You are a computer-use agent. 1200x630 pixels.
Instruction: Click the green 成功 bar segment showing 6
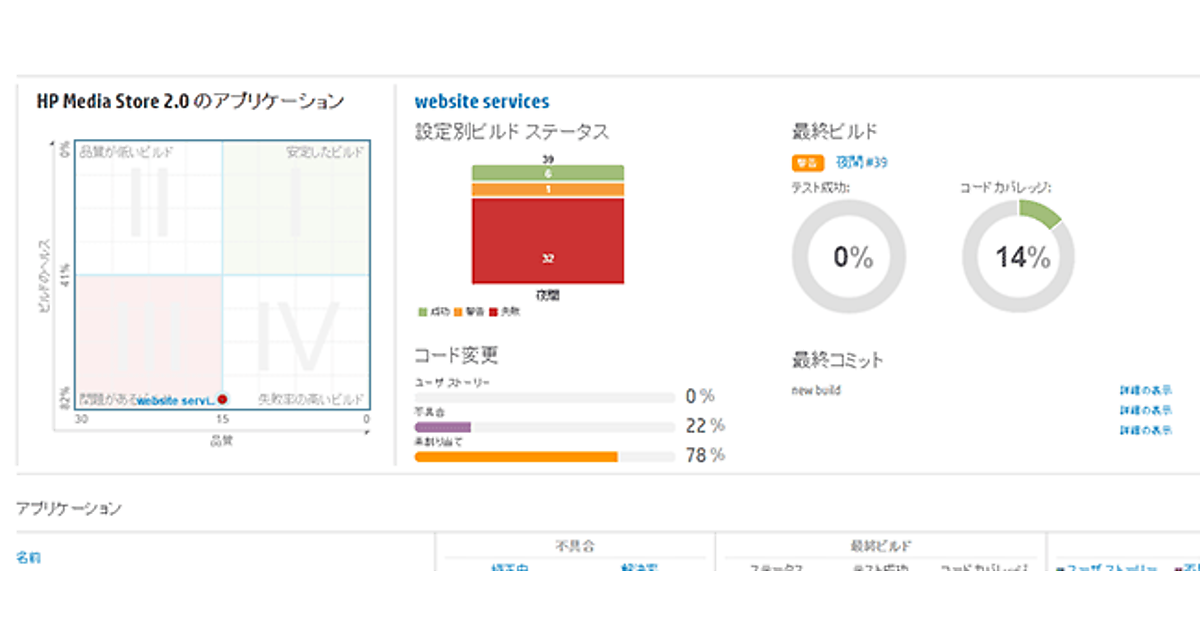548,173
